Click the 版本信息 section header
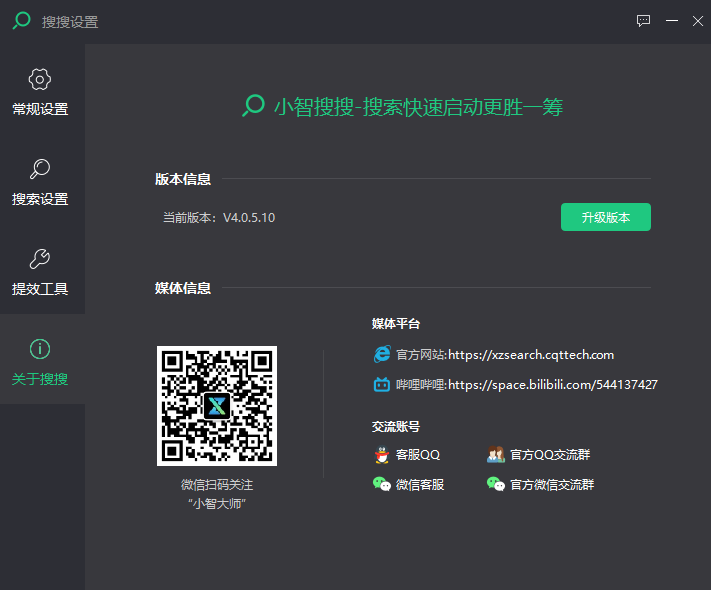The width and height of the screenshot is (711, 590). [x=183, y=179]
